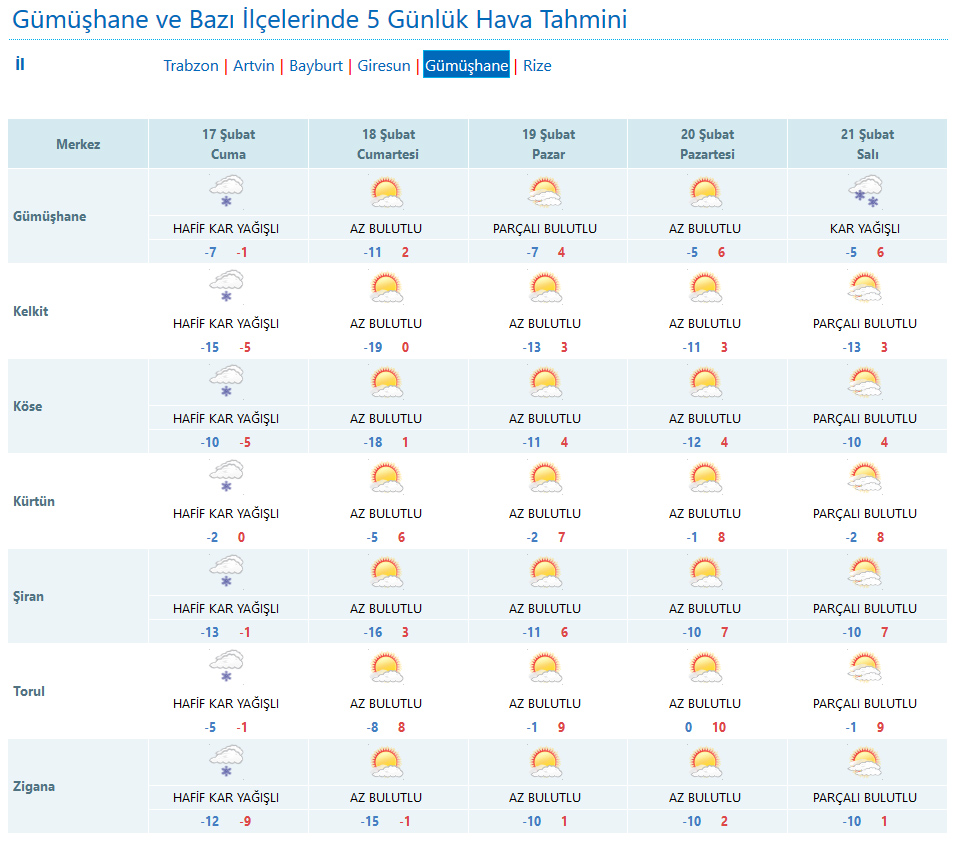Click the Zigana row label
Screen dimensions: 964x845
pos(34,786)
